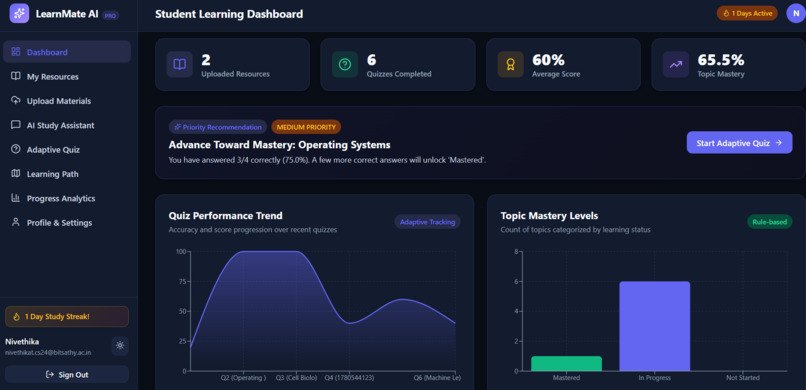
Task: Click the Uploaded Resources book card icon
Action: 179,64
